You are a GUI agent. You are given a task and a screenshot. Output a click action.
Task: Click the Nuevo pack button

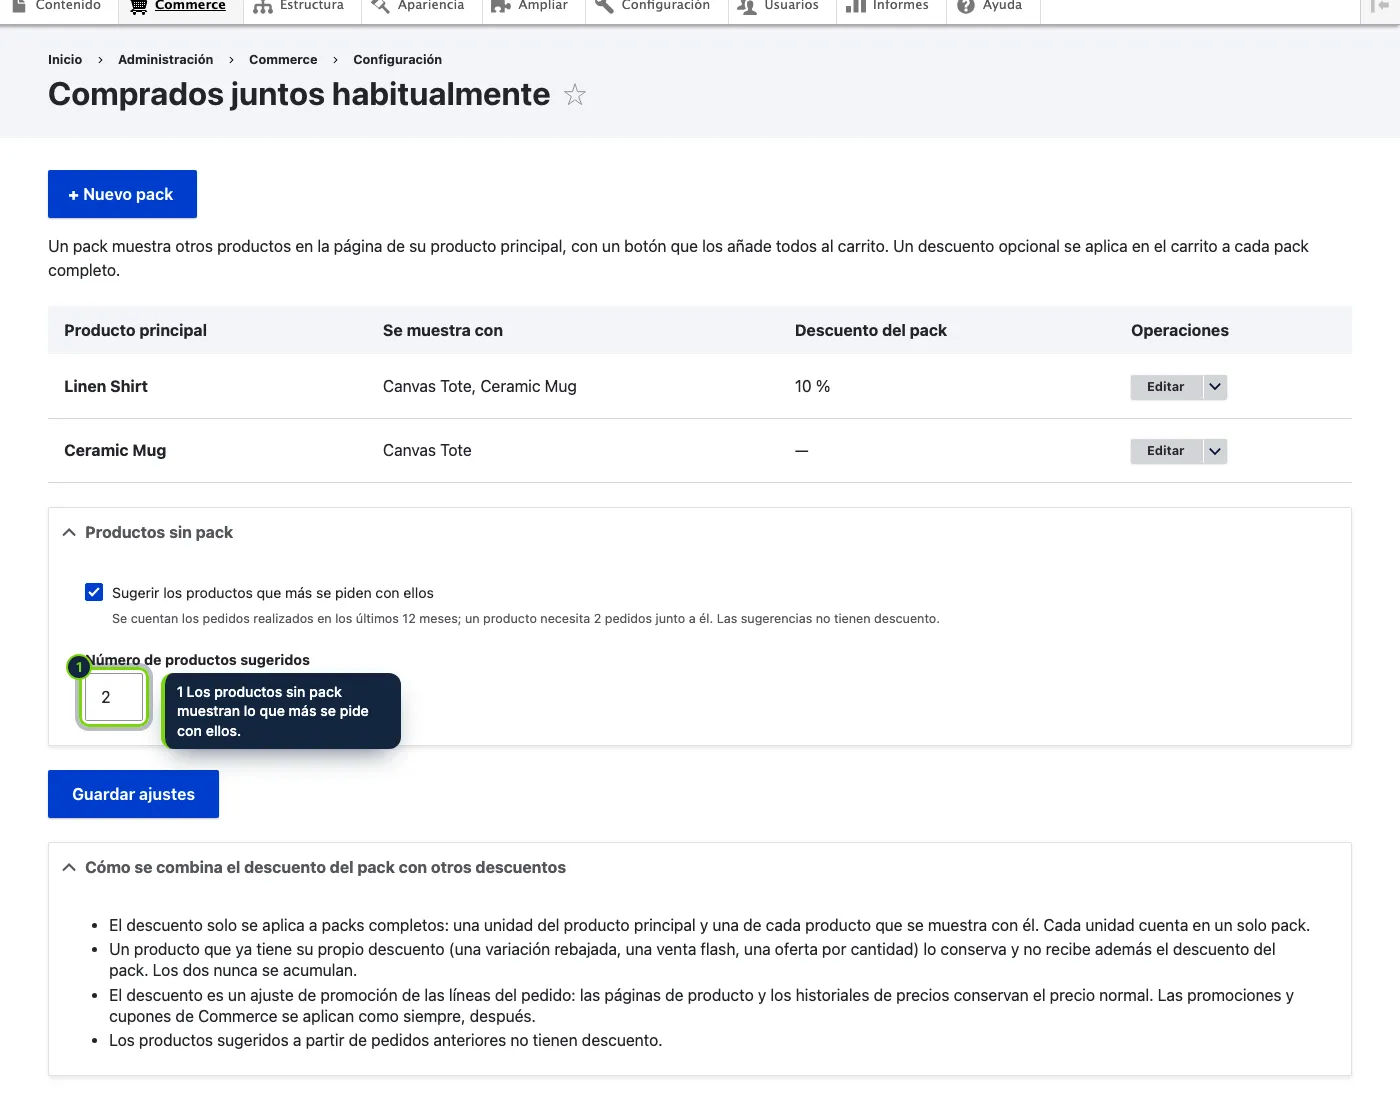coord(122,194)
